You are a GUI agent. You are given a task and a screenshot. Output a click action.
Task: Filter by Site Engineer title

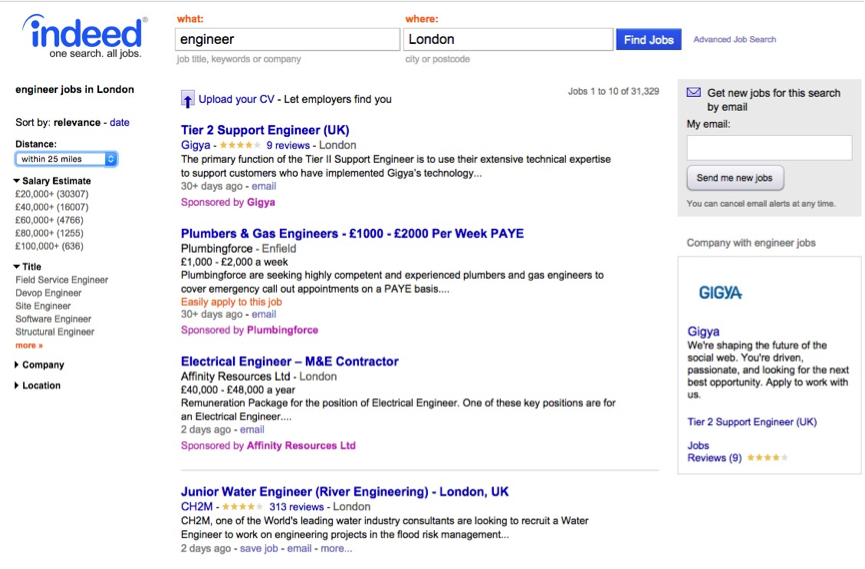coord(43,306)
